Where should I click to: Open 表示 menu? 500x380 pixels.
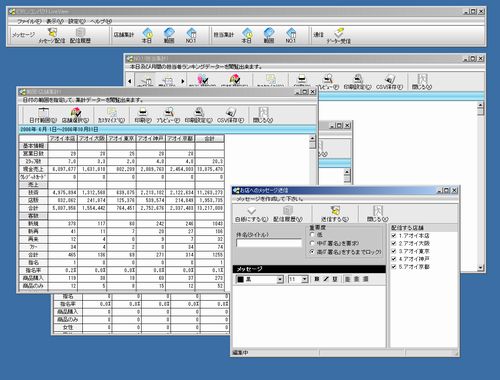click(55, 21)
